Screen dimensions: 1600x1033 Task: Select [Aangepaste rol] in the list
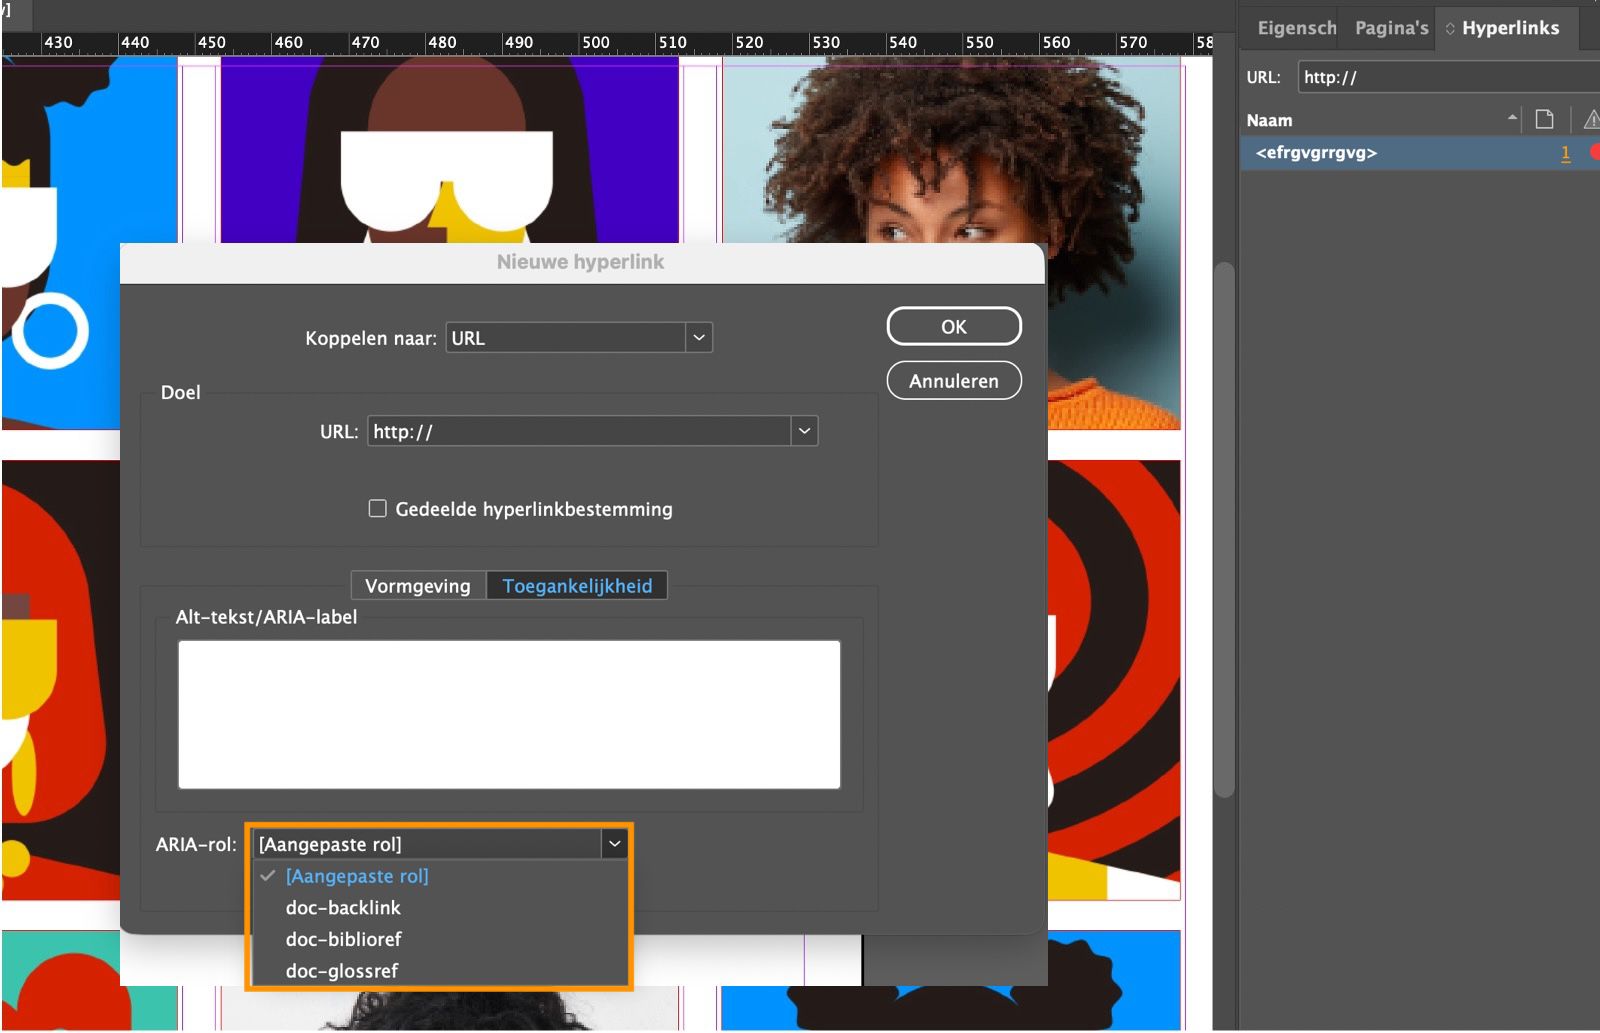tap(357, 876)
